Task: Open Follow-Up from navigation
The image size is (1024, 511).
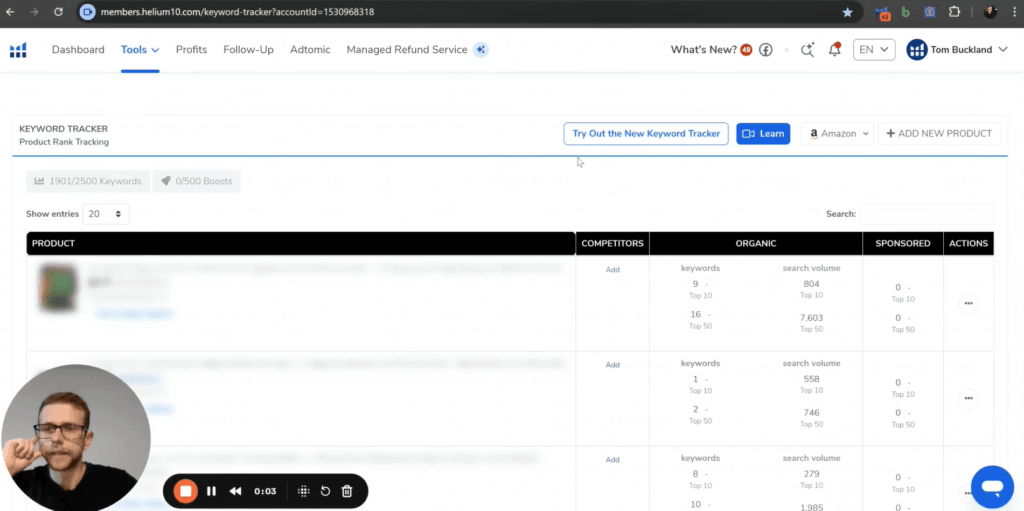Action: (248, 50)
